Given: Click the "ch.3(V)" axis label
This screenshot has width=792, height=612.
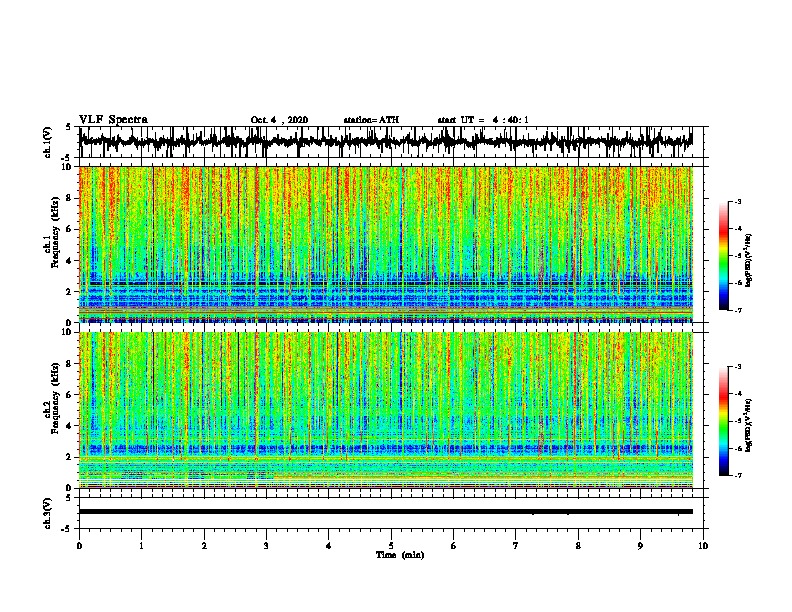Looking at the screenshot, I should click(x=48, y=513).
